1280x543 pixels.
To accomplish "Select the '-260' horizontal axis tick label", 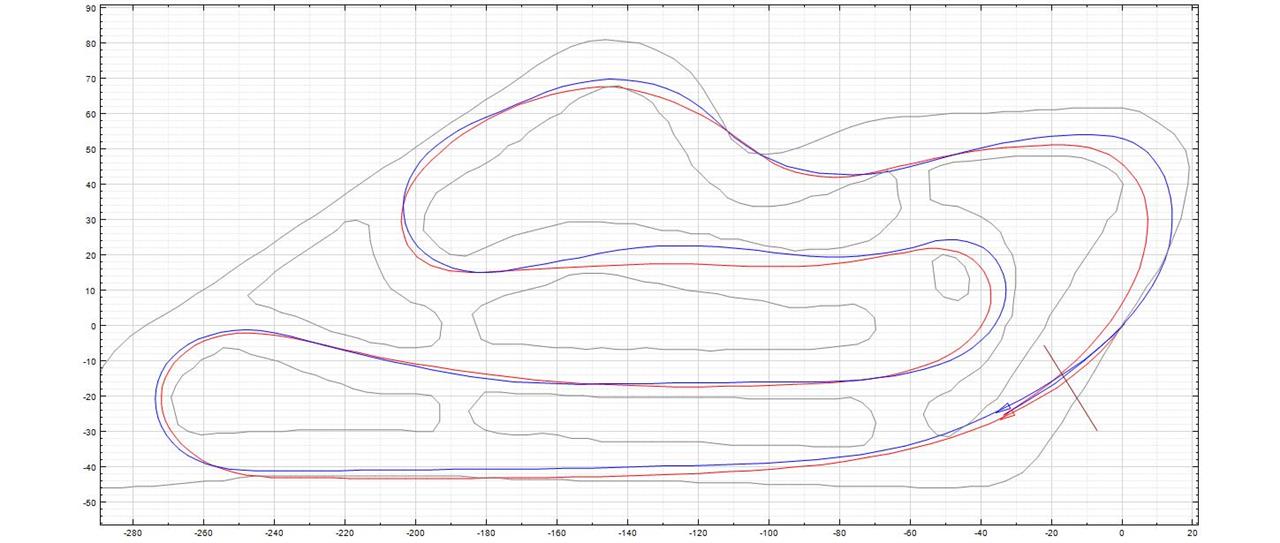I will 203,534.
